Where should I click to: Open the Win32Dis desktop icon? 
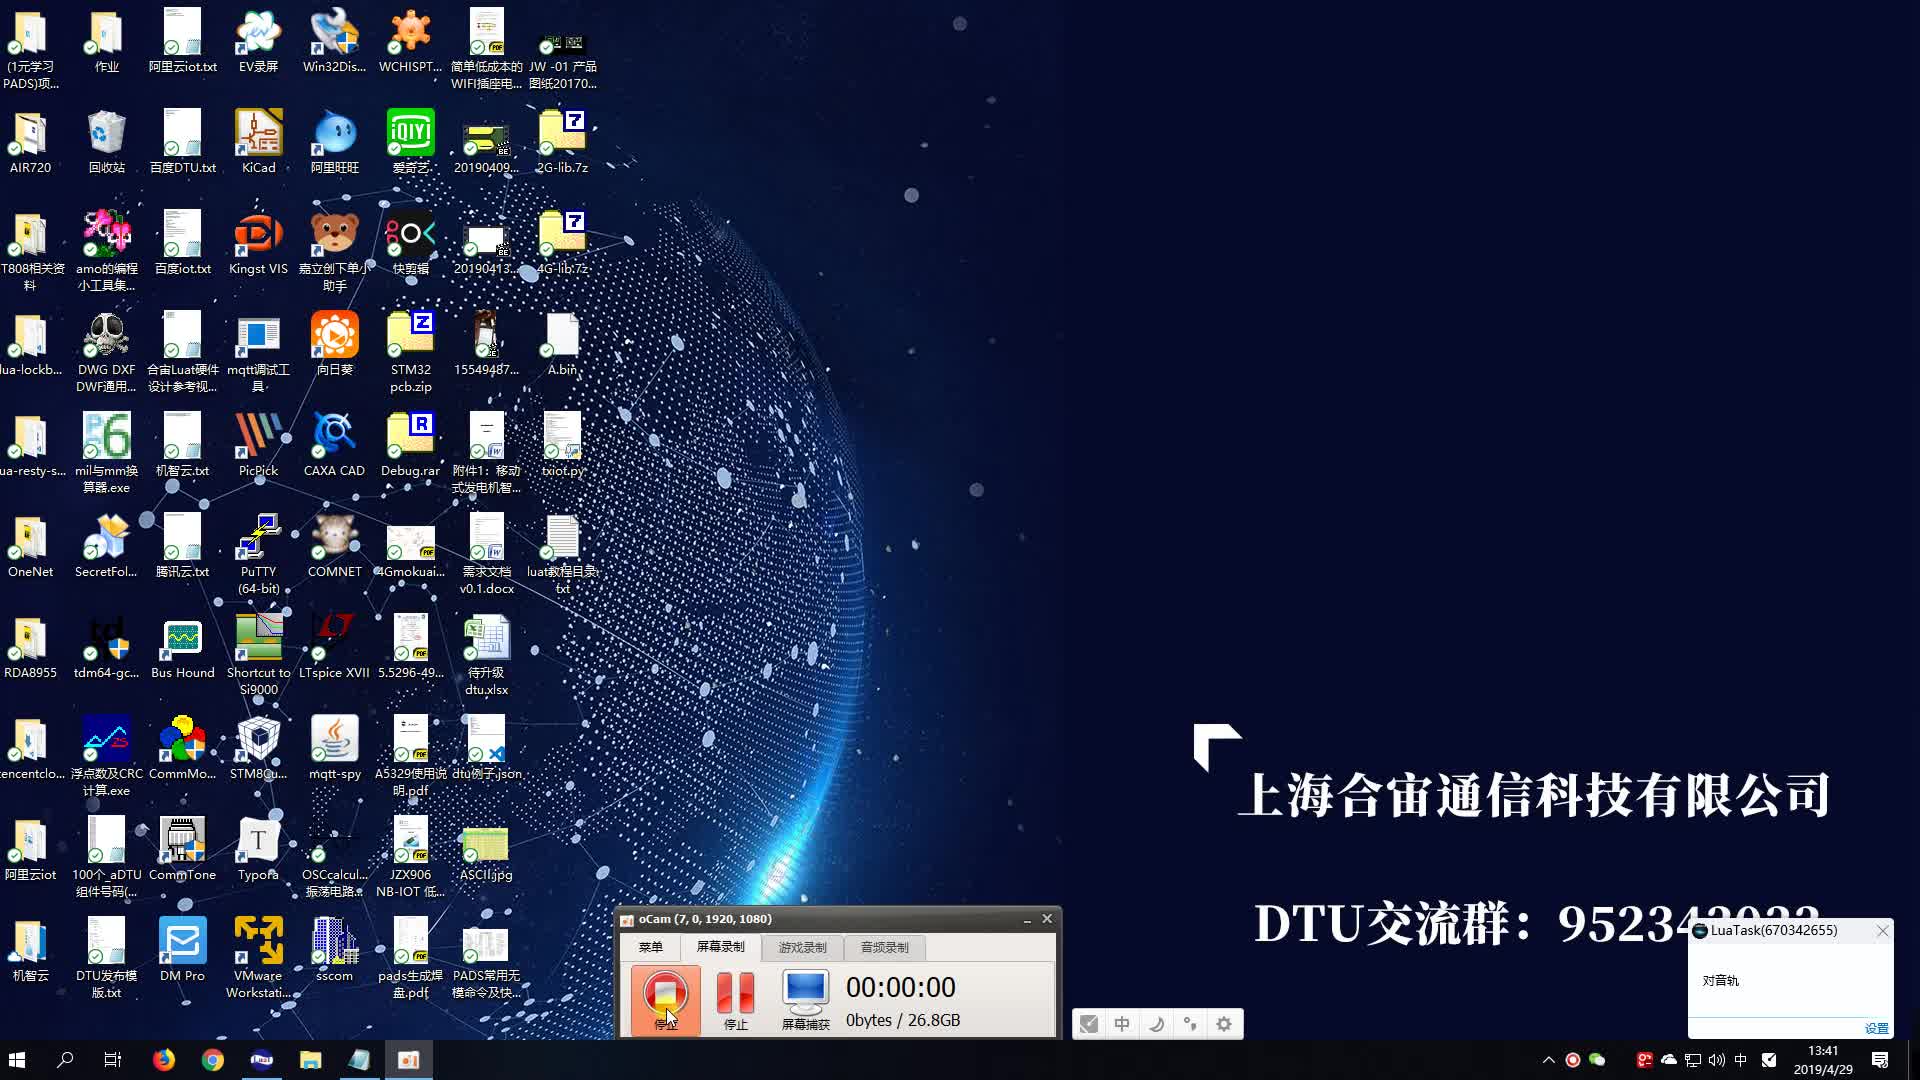point(334,41)
